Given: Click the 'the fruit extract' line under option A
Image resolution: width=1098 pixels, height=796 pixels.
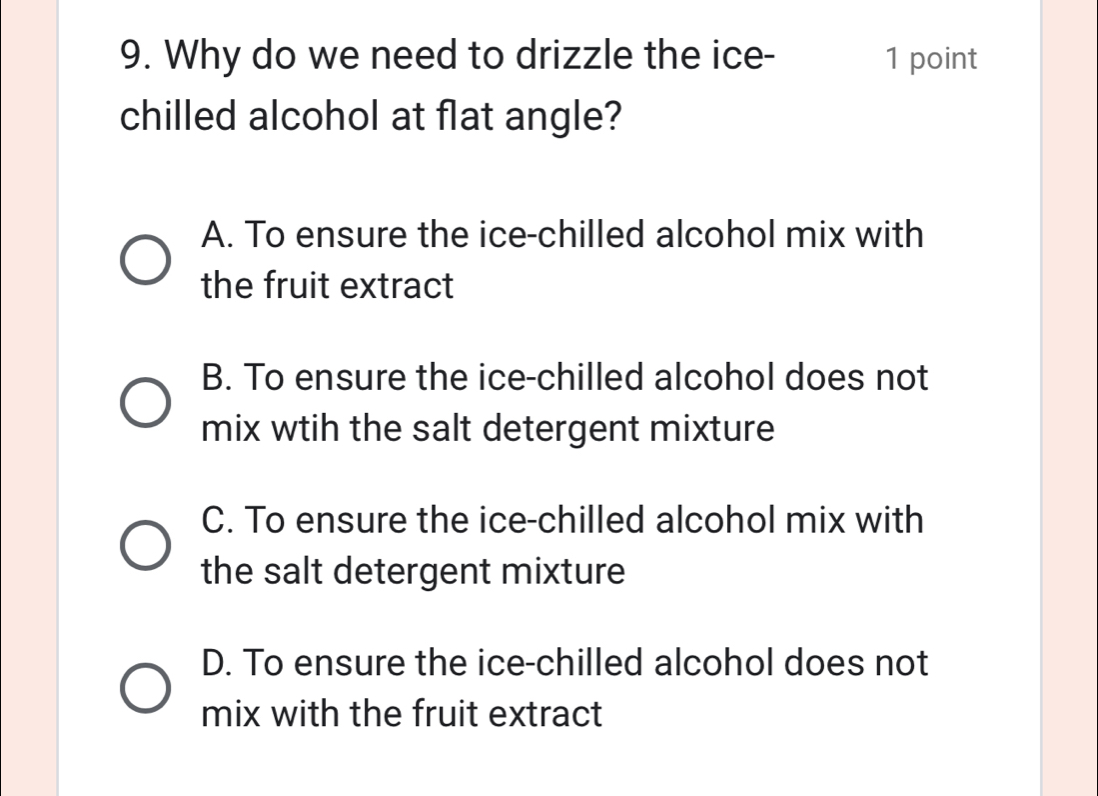Looking at the screenshot, I should tap(327, 286).
